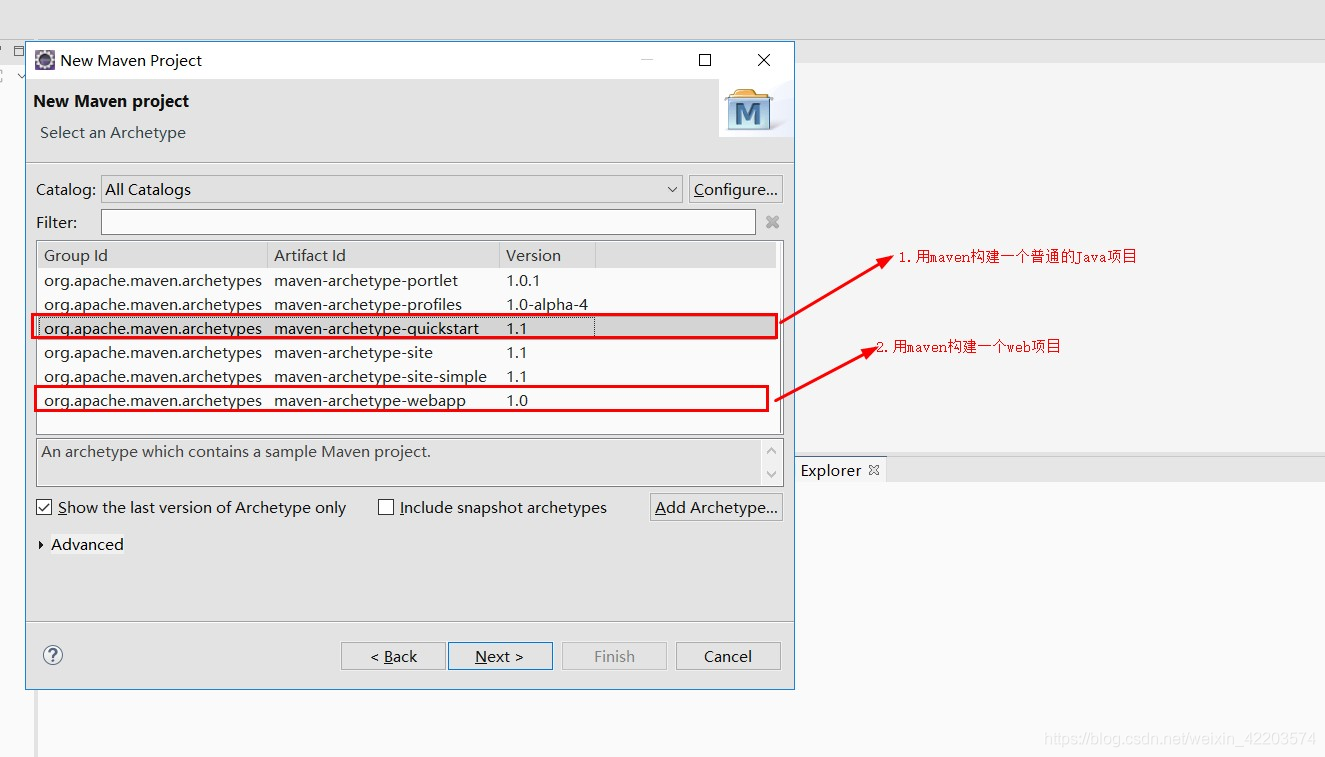Click the archetype description text area
The width and height of the screenshot is (1325, 757).
400,463
